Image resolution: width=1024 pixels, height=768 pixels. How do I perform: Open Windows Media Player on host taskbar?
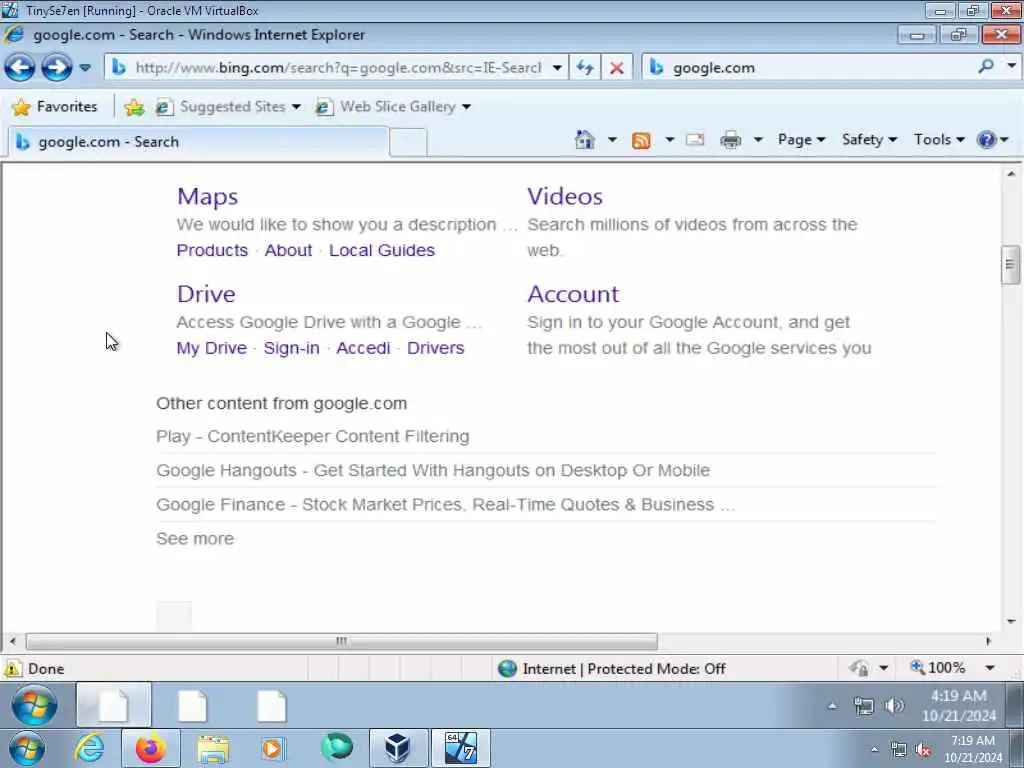(x=272, y=748)
